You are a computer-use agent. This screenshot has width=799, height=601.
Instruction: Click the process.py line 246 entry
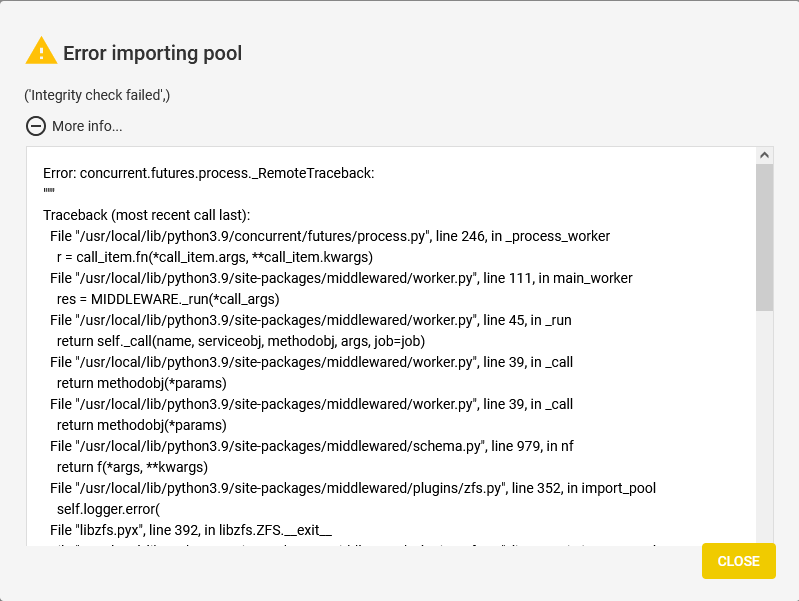[330, 236]
